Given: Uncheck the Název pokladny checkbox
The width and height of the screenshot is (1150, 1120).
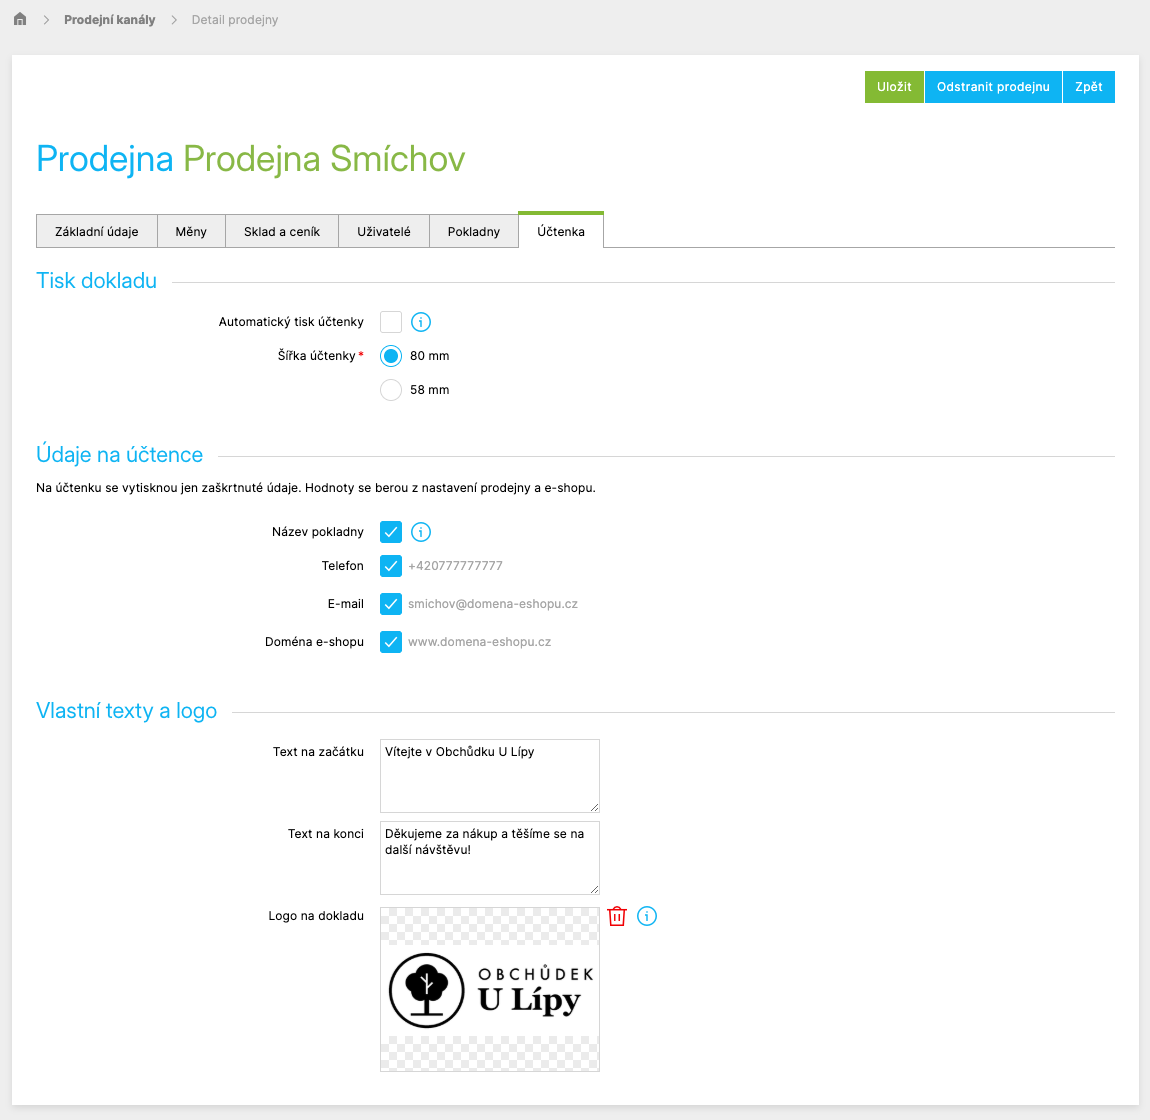Looking at the screenshot, I should 391,532.
